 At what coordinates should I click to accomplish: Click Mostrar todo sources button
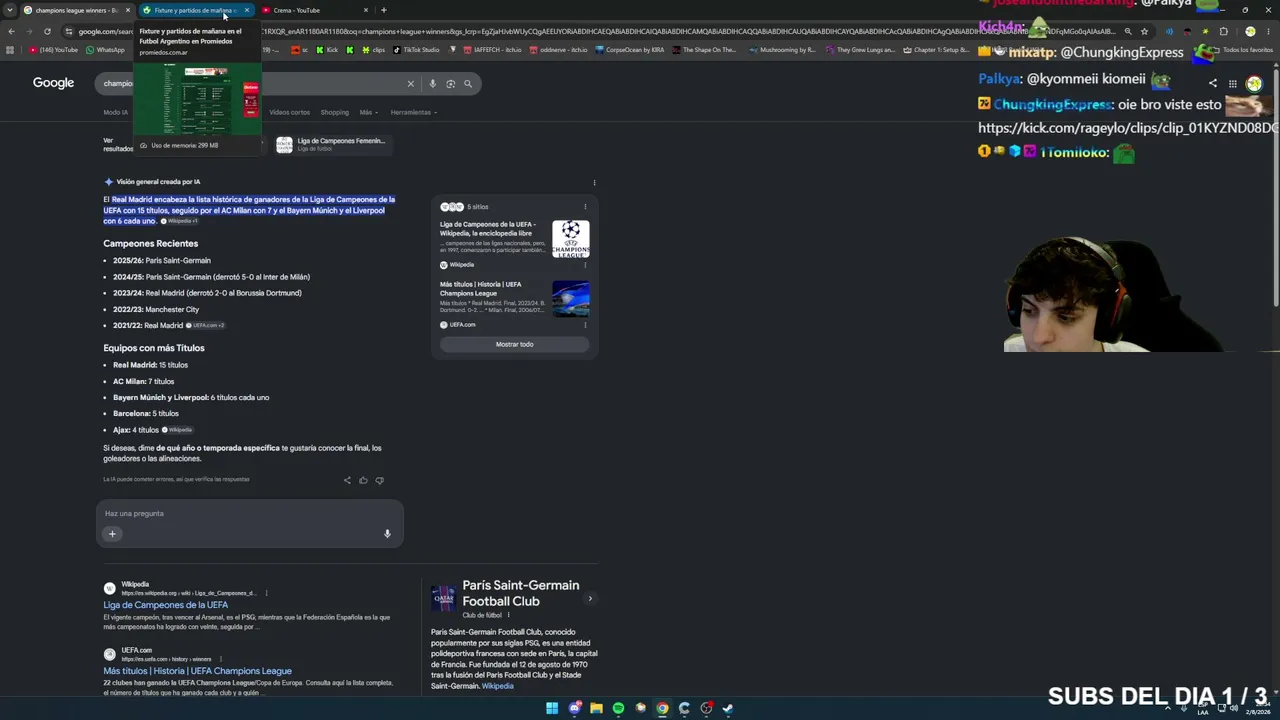514,344
